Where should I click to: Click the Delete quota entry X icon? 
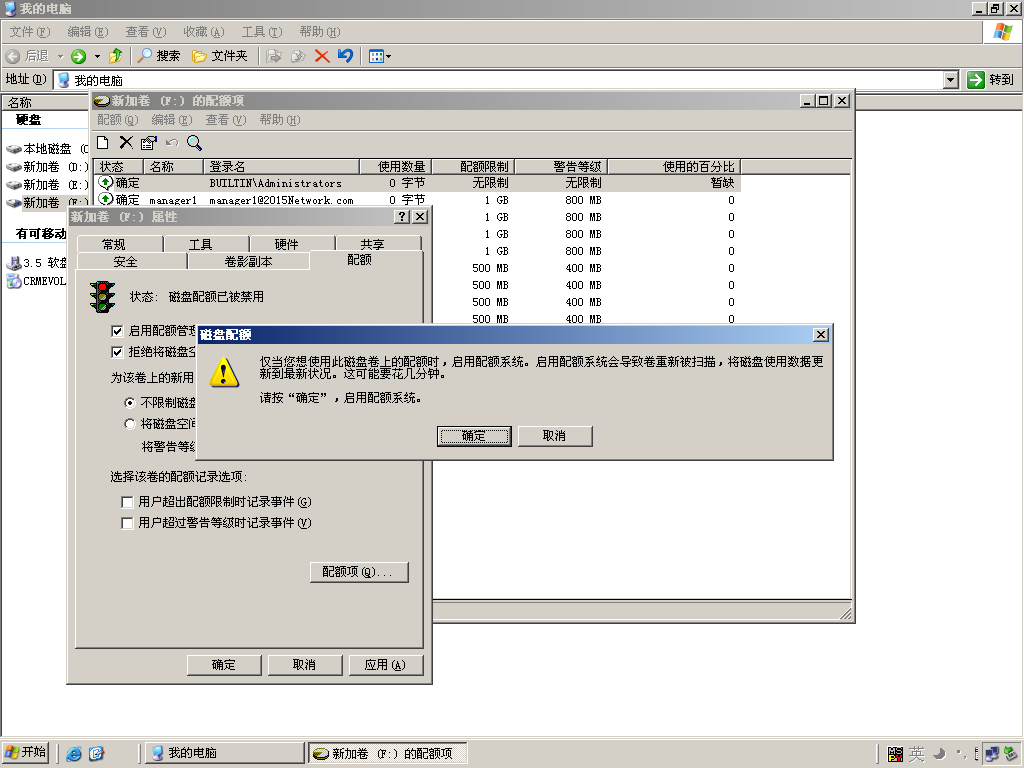(126, 142)
